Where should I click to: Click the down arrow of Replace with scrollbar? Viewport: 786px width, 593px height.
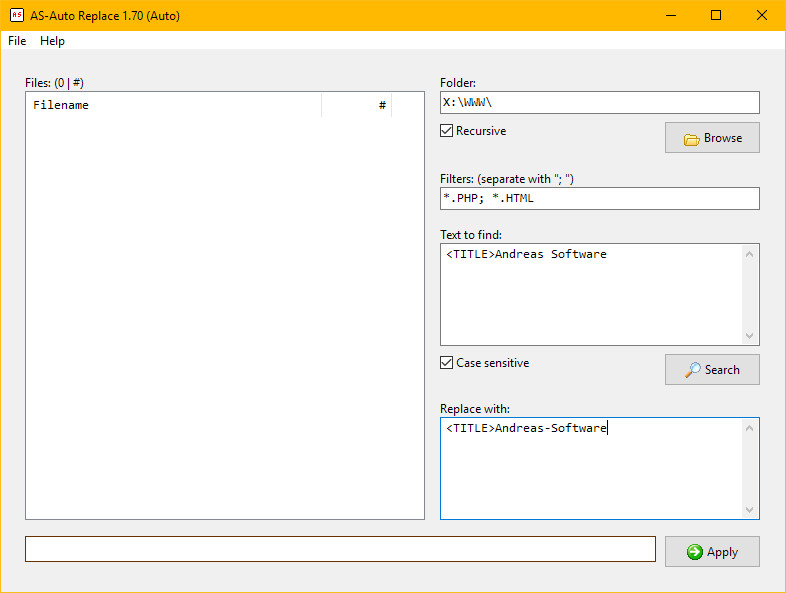coord(749,509)
